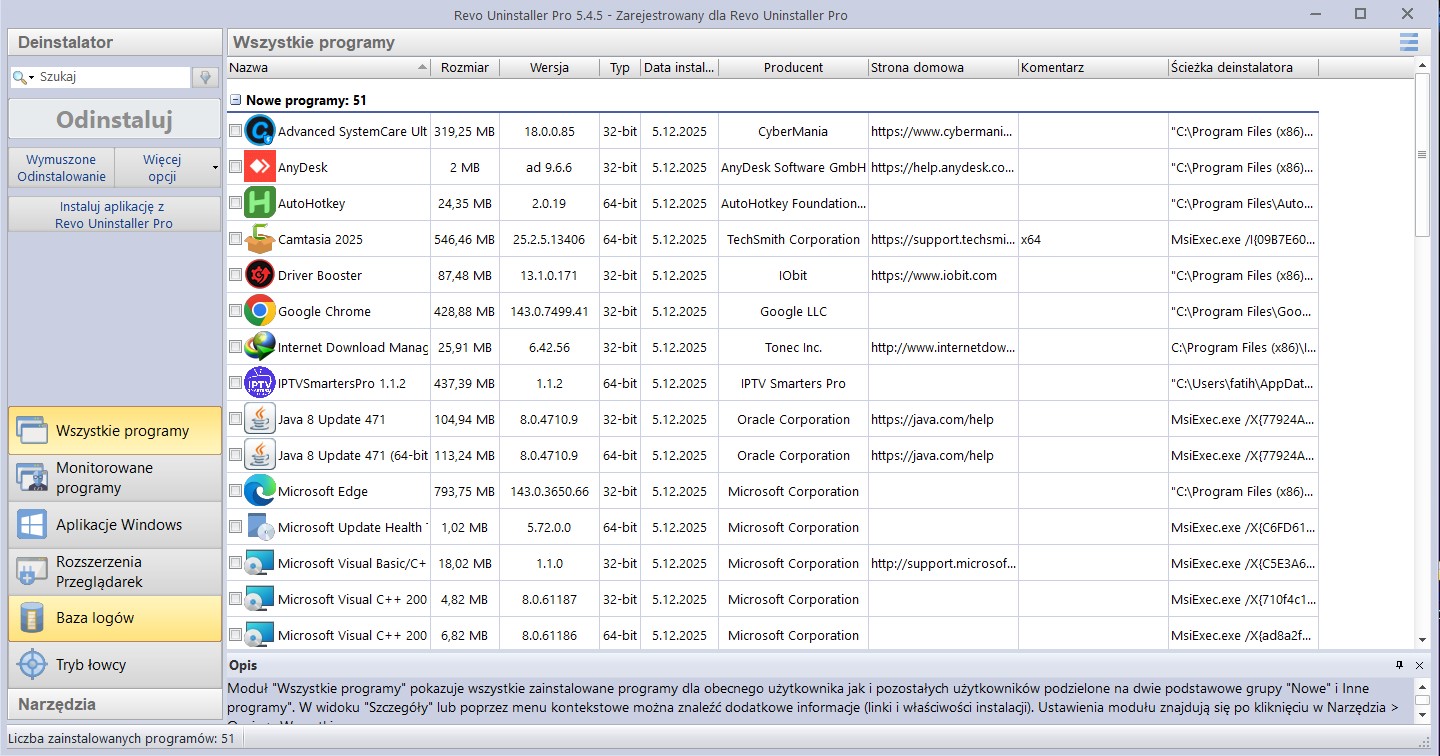Select the Driver Booster icon
The width and height of the screenshot is (1440, 756).
pos(260,275)
